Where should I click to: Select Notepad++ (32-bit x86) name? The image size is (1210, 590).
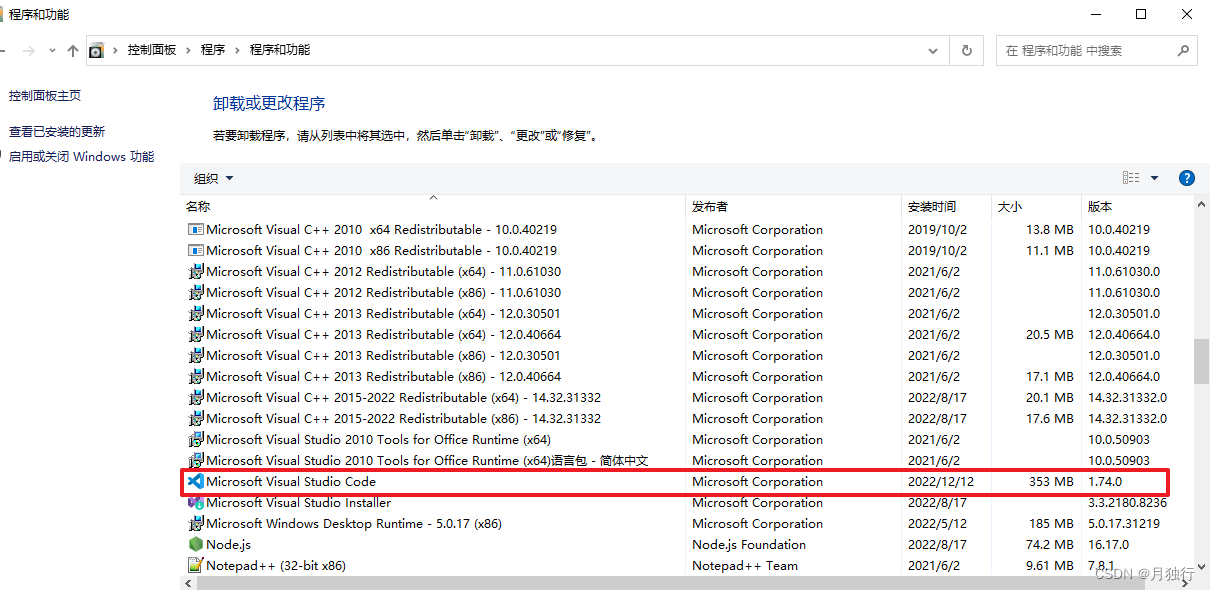276,566
